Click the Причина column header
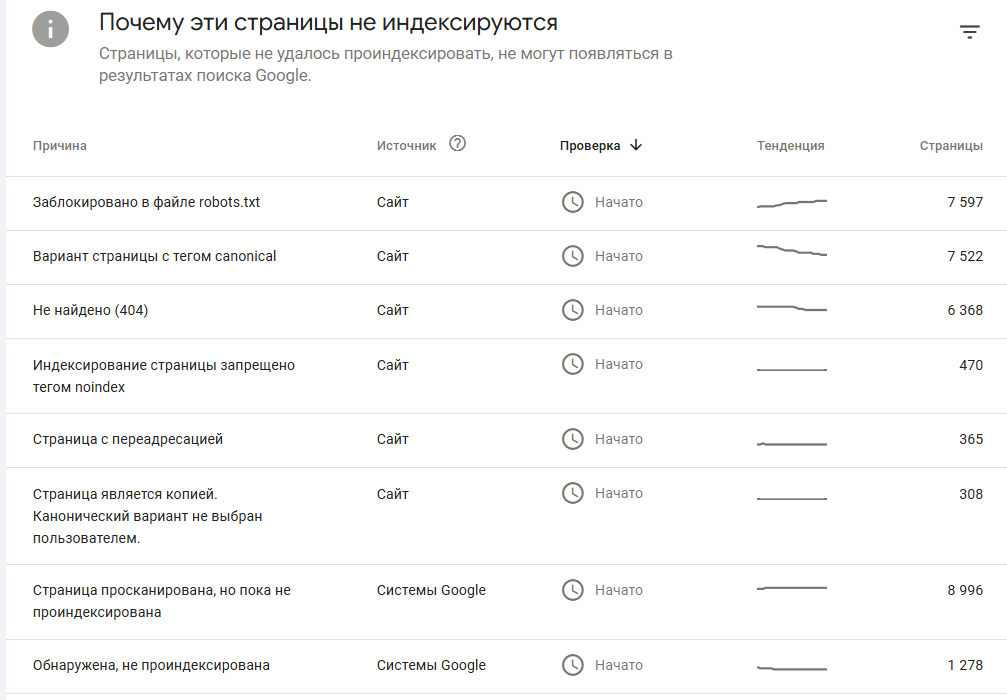 point(60,146)
